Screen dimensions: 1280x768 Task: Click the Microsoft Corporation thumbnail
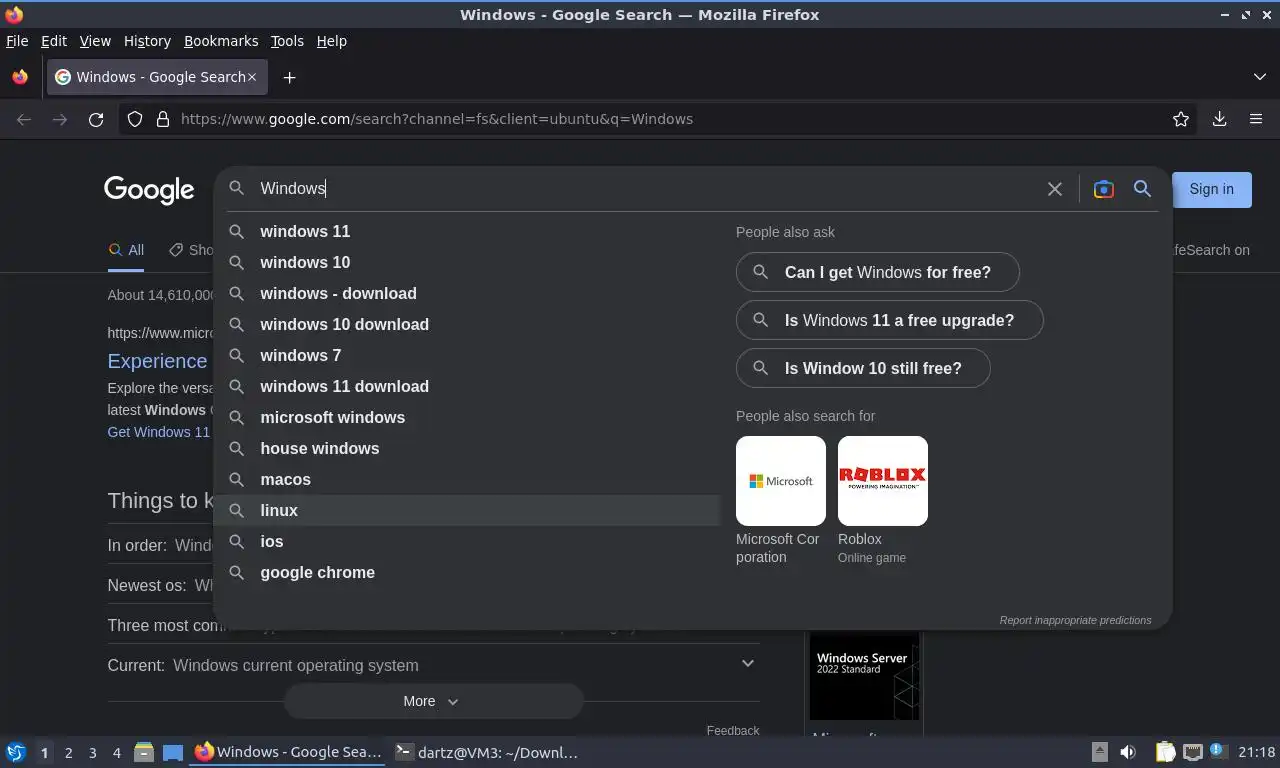click(781, 481)
